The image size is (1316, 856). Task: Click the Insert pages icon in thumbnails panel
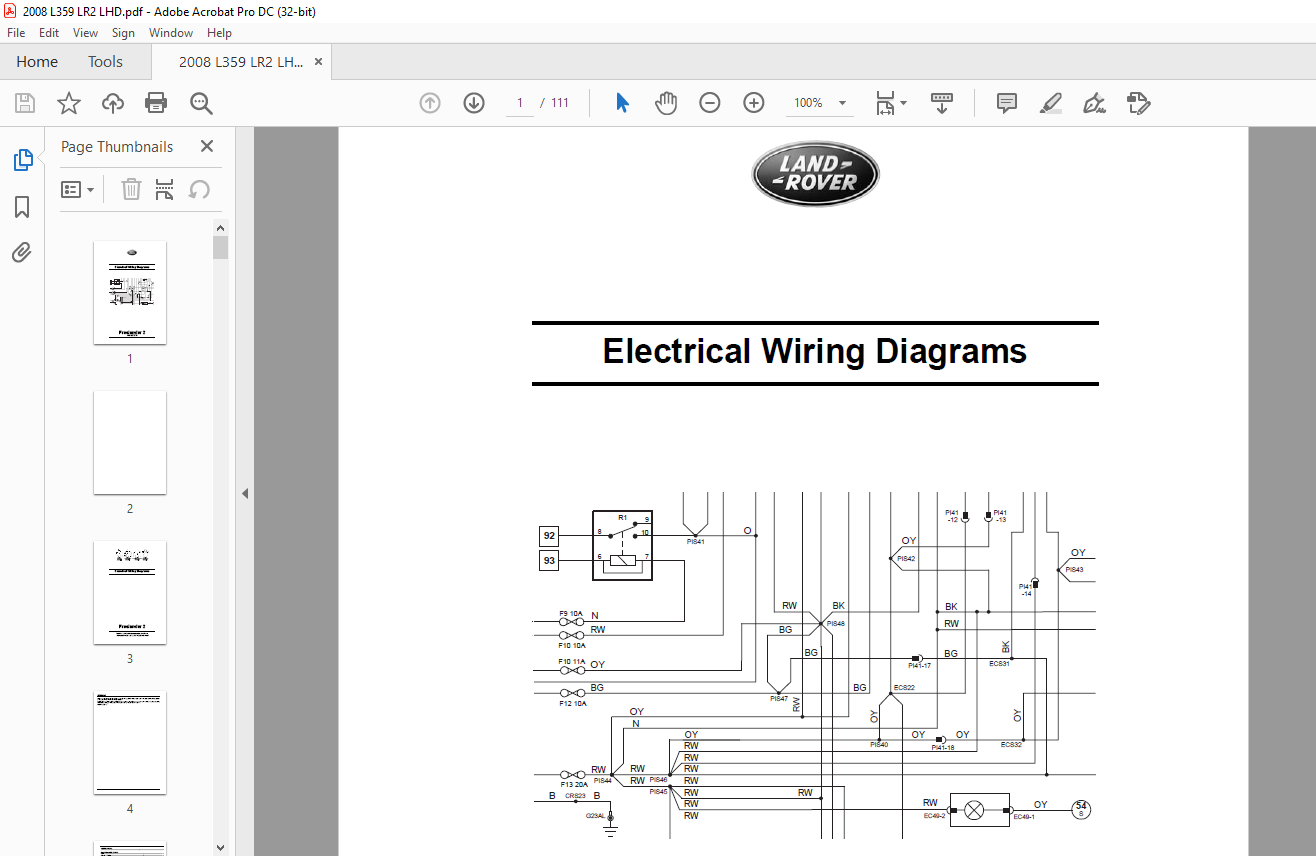point(165,189)
